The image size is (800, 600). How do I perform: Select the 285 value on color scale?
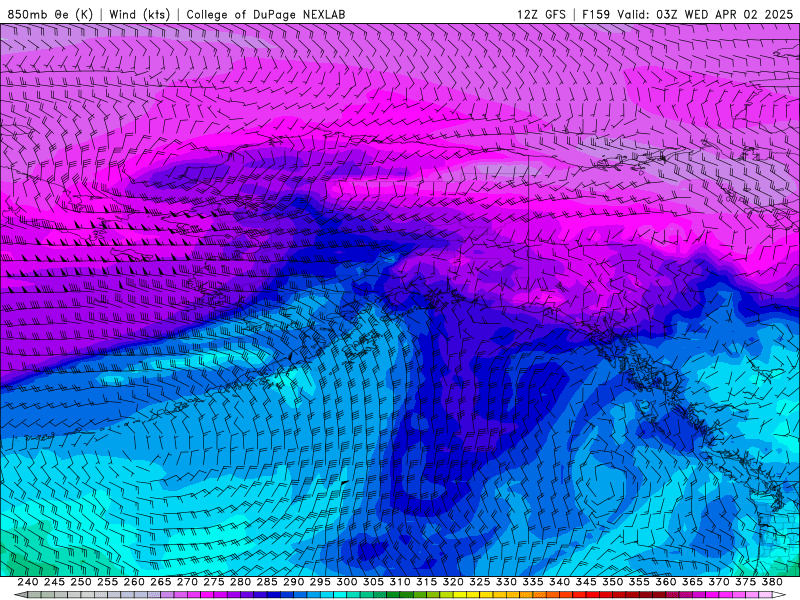(267, 582)
